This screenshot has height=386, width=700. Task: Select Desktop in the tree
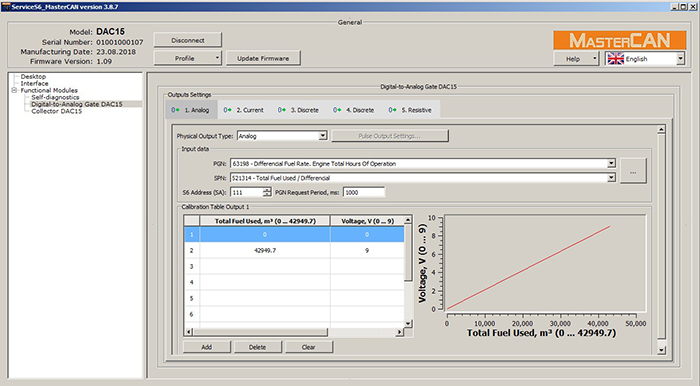[33, 77]
